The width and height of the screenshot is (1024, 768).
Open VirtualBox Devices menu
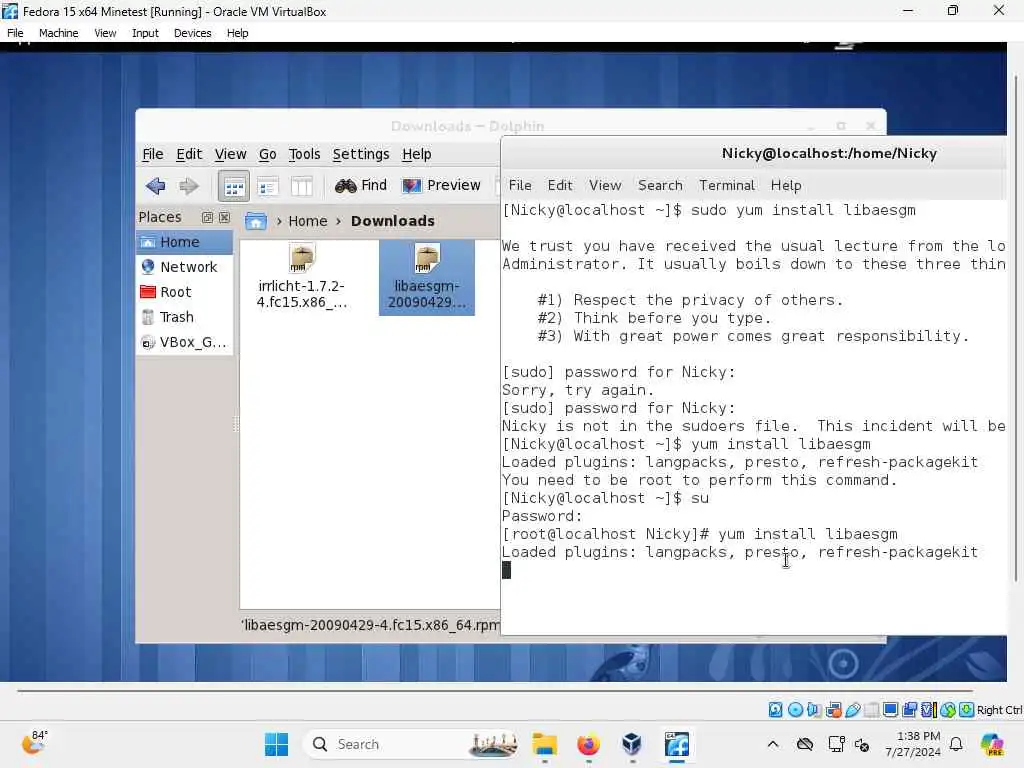point(192,33)
